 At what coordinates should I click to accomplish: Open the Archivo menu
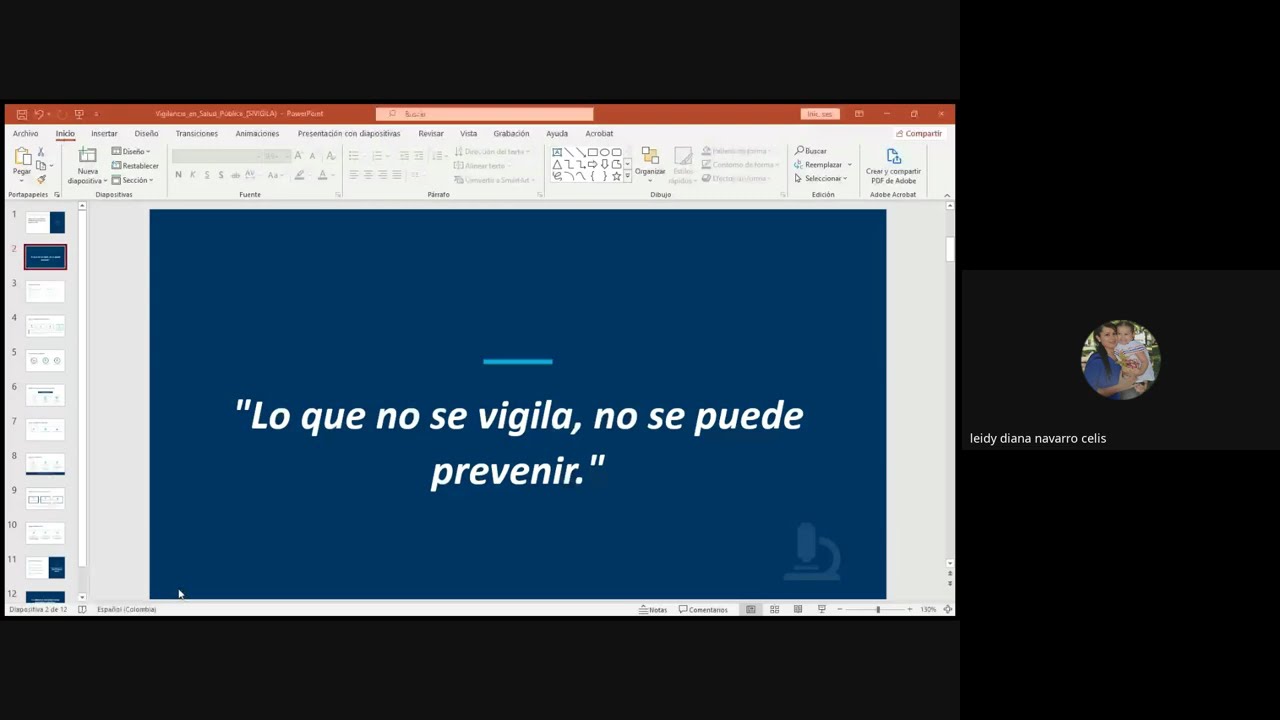point(25,133)
